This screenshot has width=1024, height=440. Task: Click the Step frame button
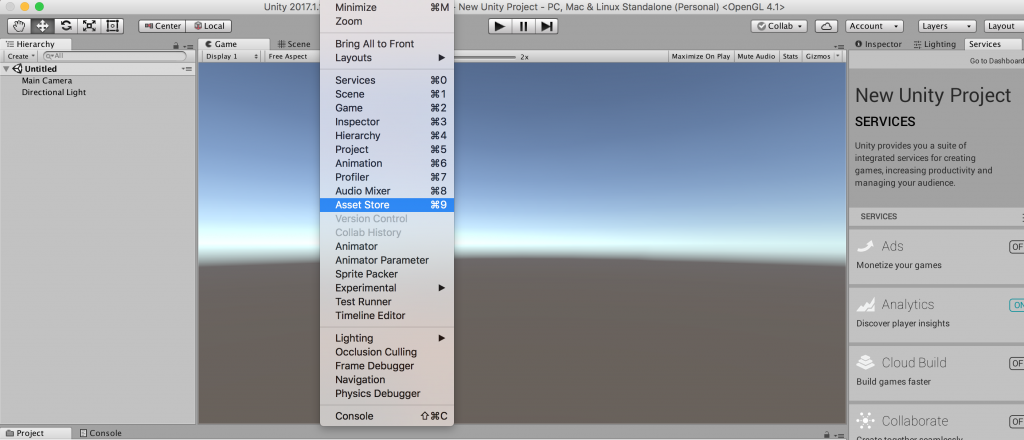(x=547, y=26)
